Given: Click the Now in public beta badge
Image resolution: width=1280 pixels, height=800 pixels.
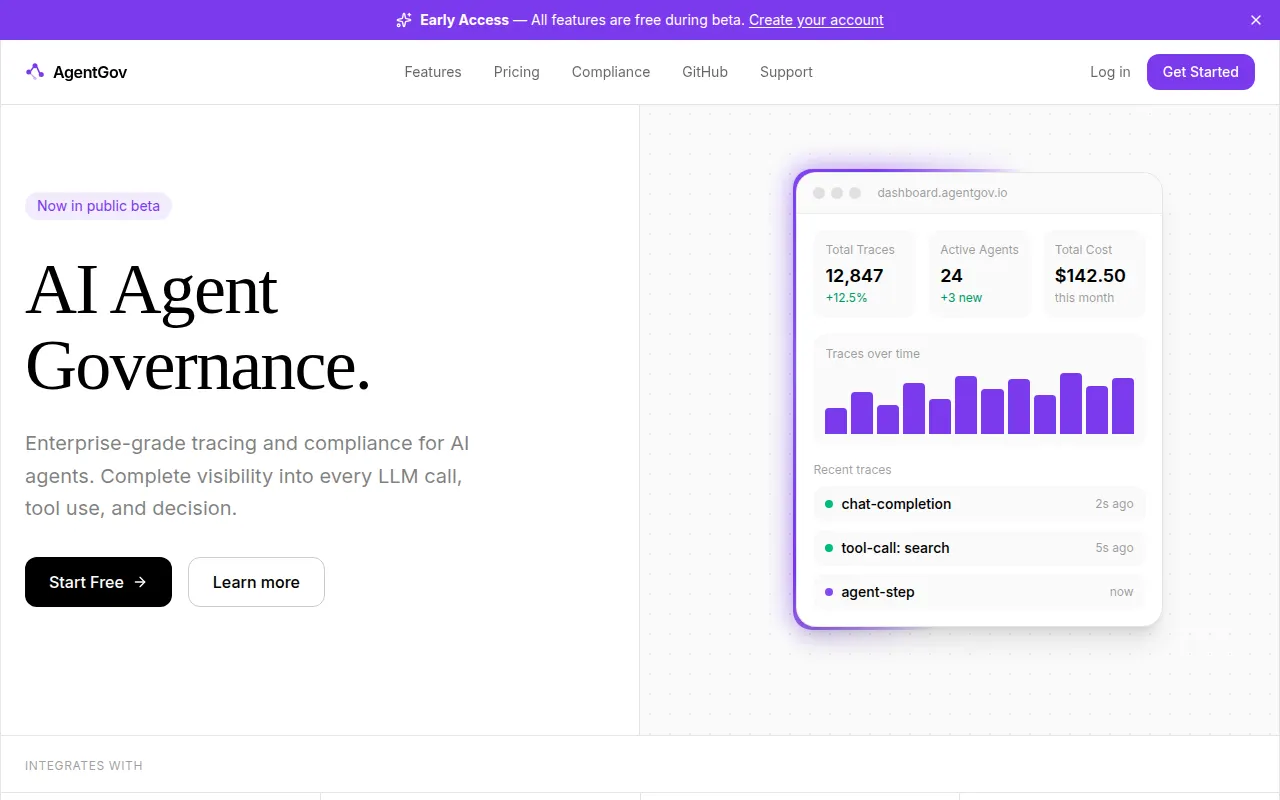Looking at the screenshot, I should (99, 206).
